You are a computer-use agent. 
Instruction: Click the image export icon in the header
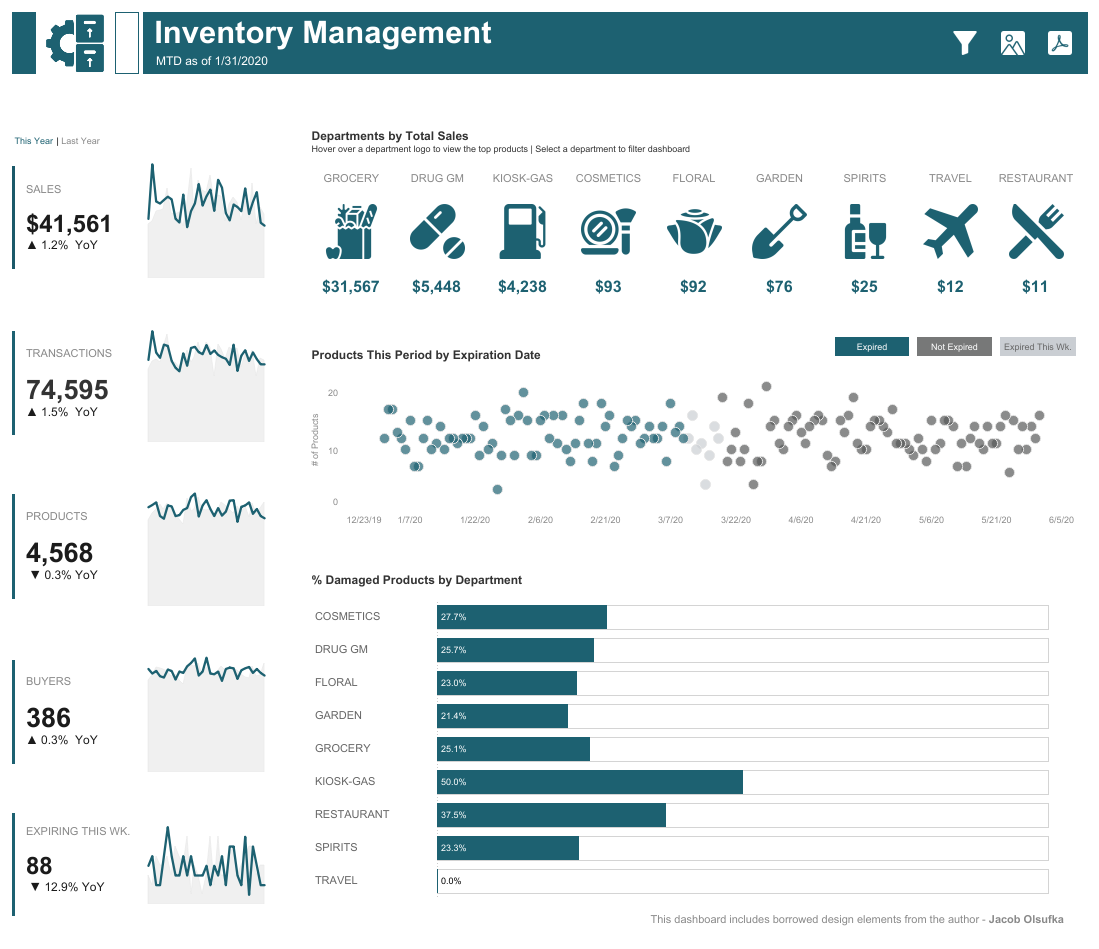[1013, 43]
